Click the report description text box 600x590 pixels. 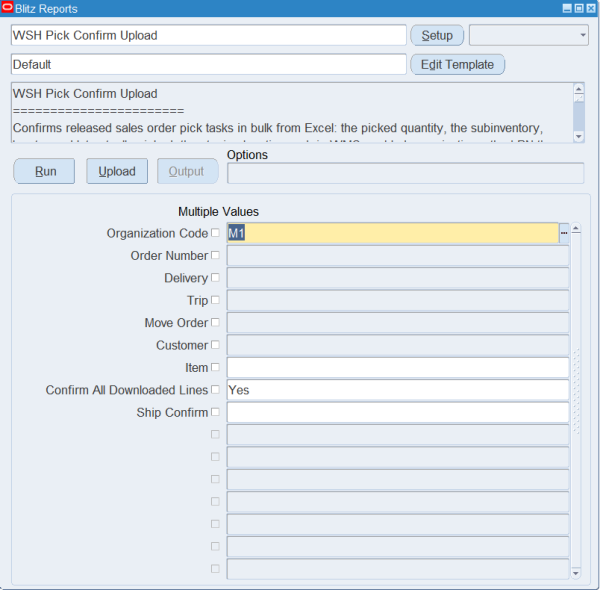292,112
